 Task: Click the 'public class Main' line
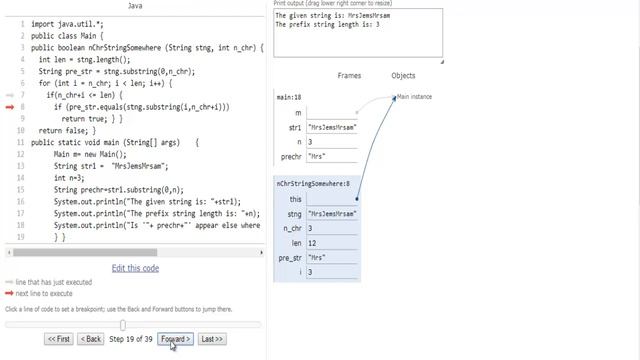click(x=67, y=36)
